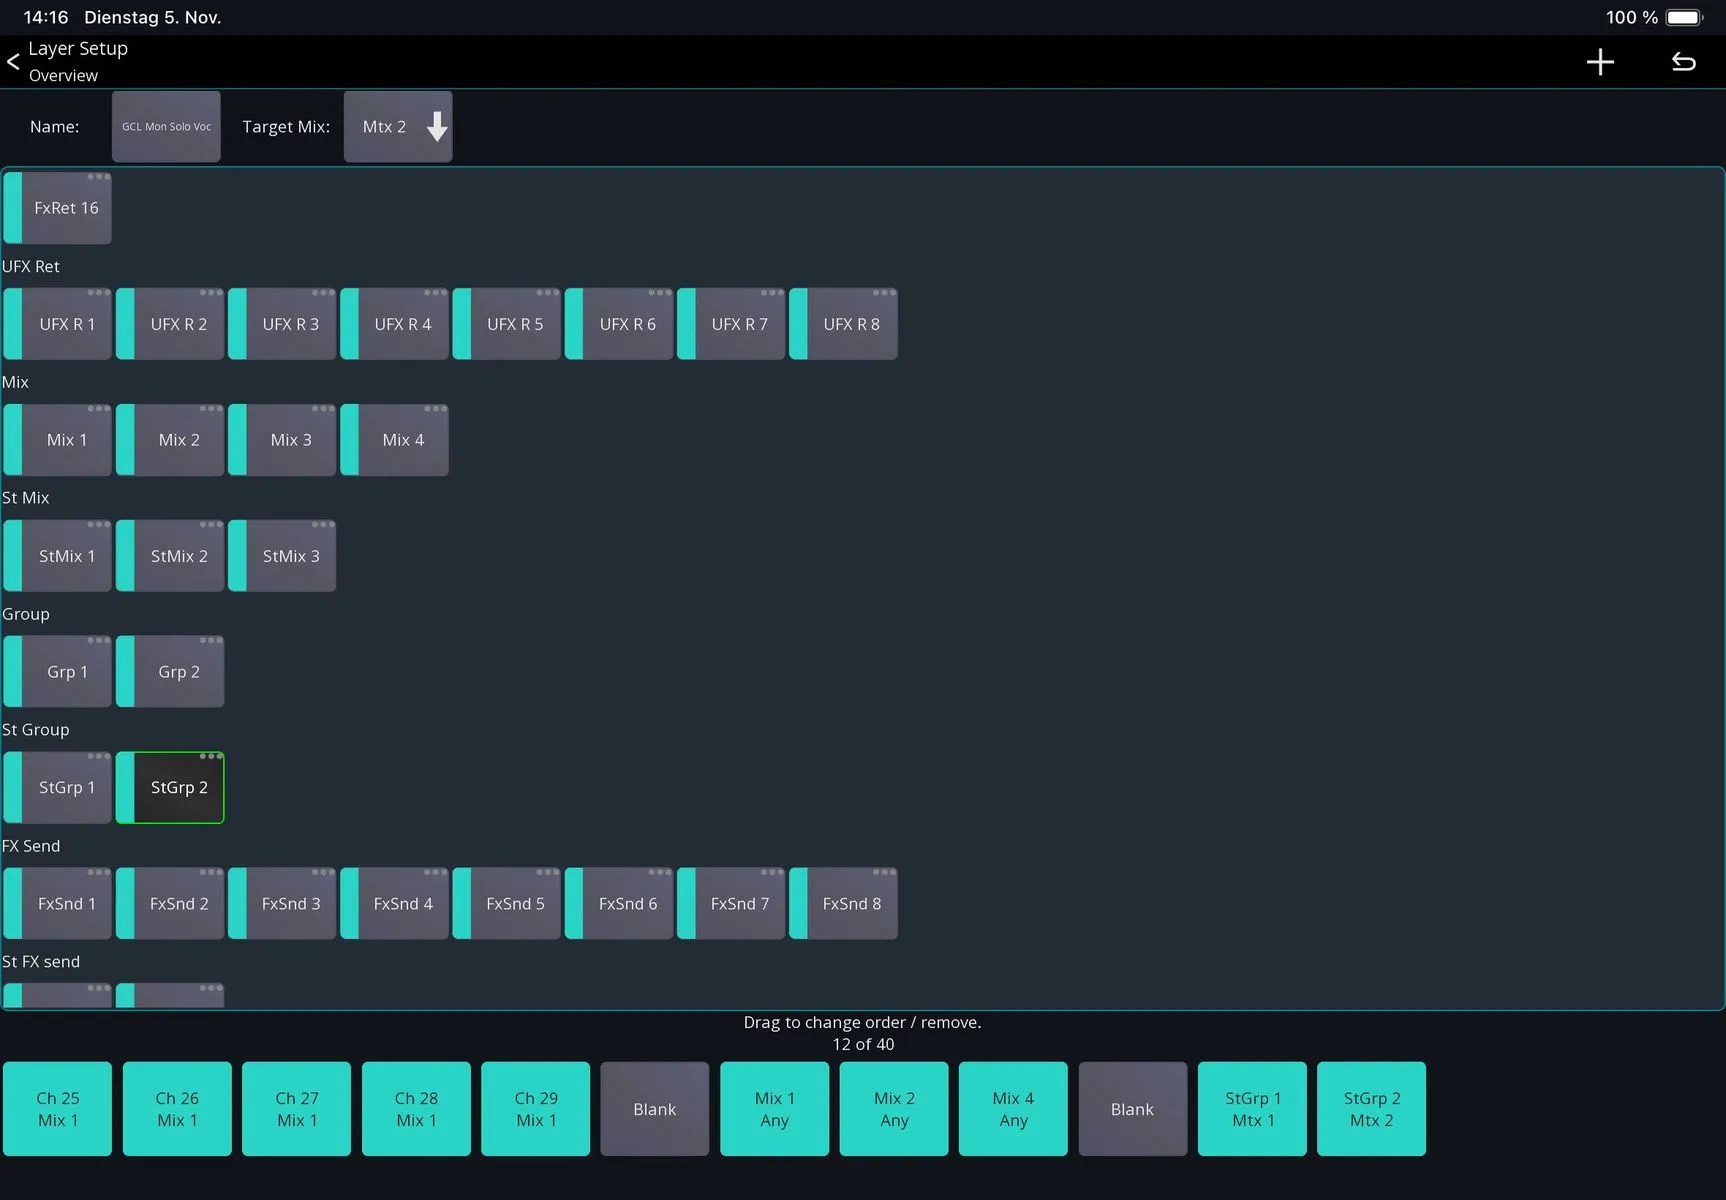Tap the plus icon to add layer
The image size is (1726, 1200).
1600,62
